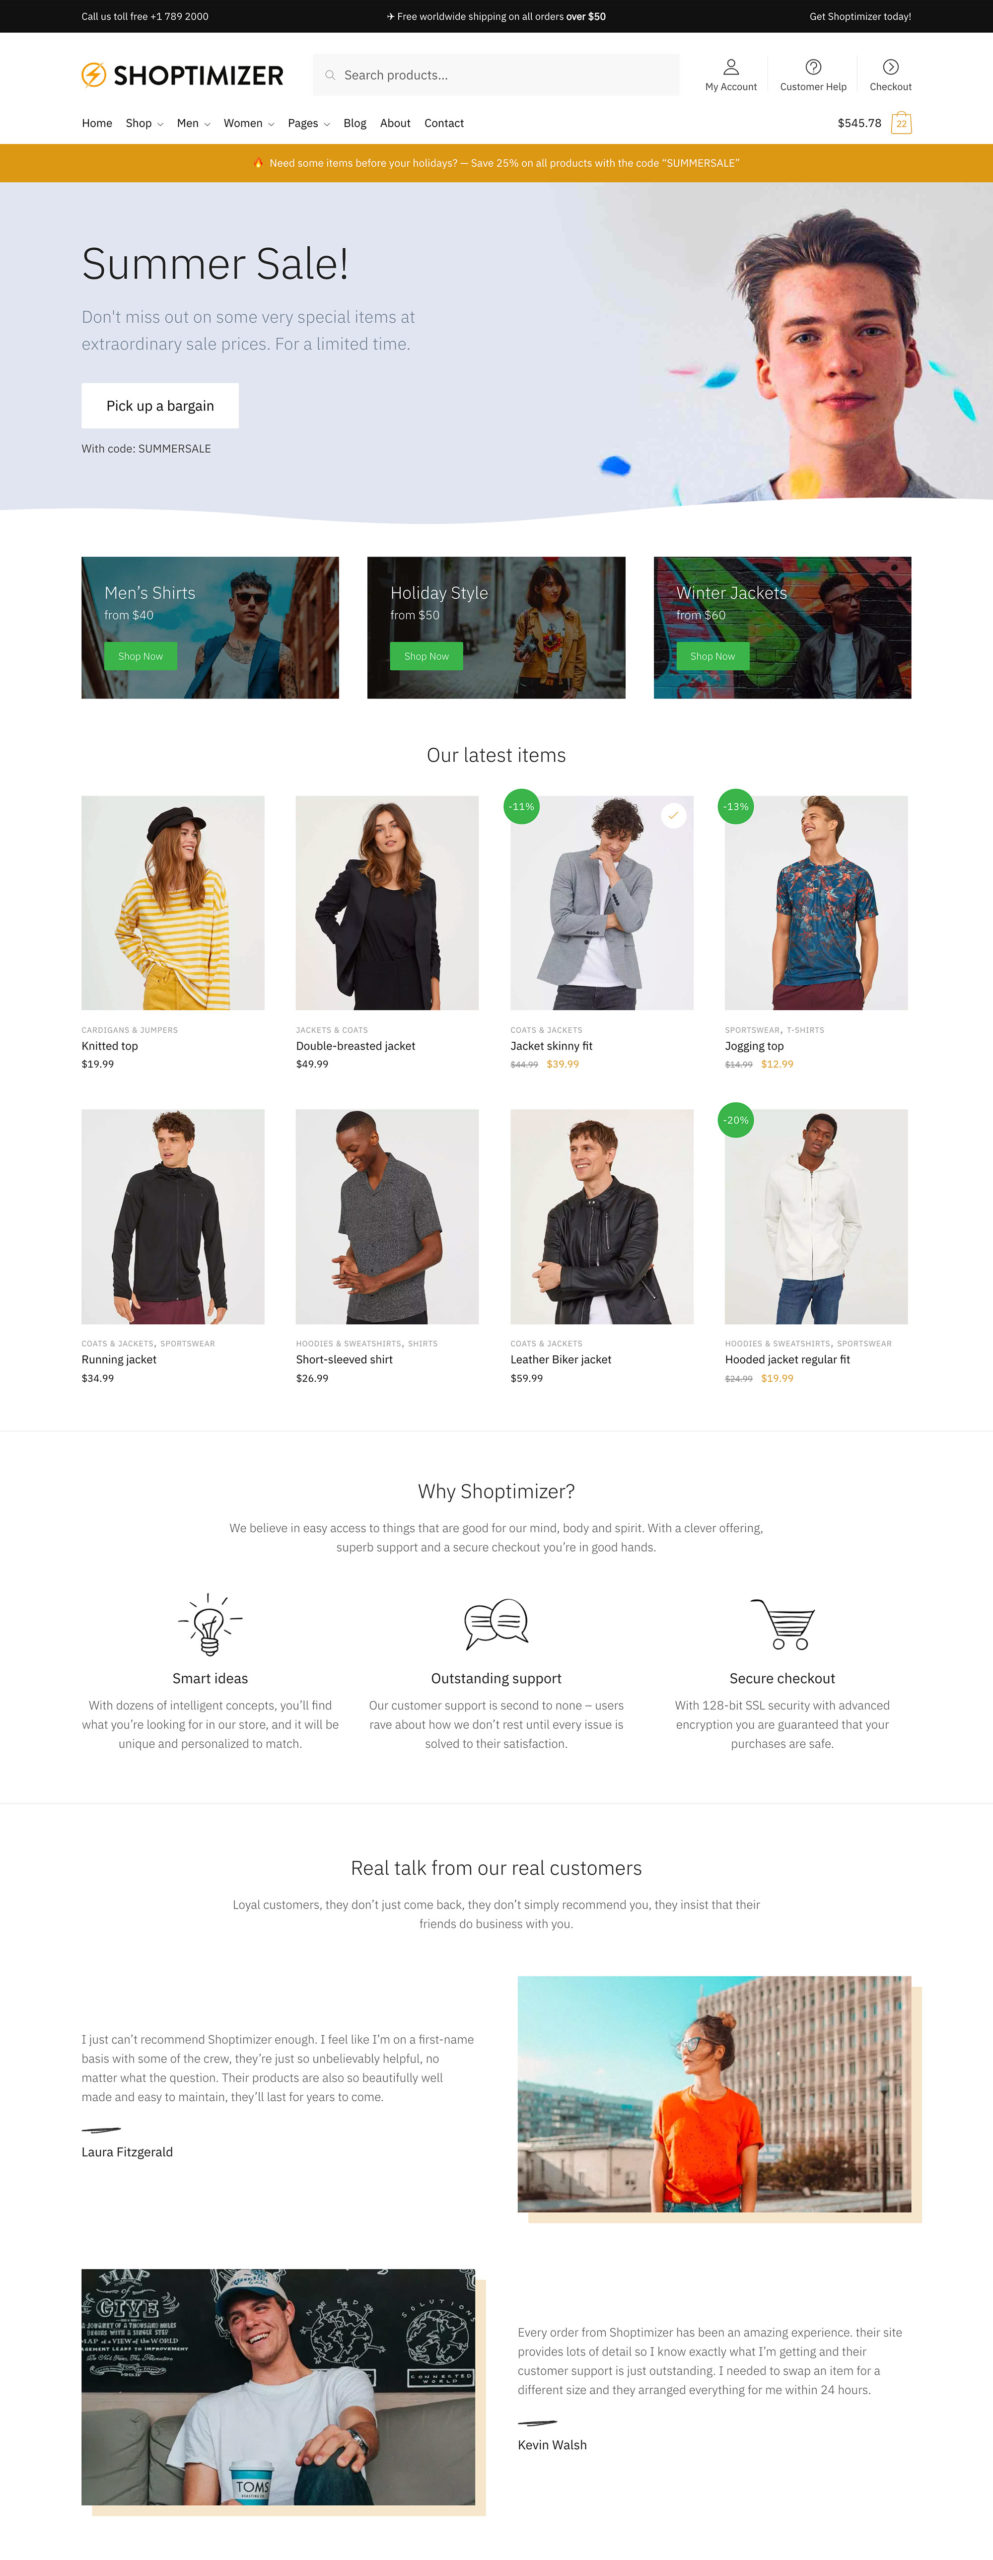Expand the Shop dropdown menu

click(144, 123)
